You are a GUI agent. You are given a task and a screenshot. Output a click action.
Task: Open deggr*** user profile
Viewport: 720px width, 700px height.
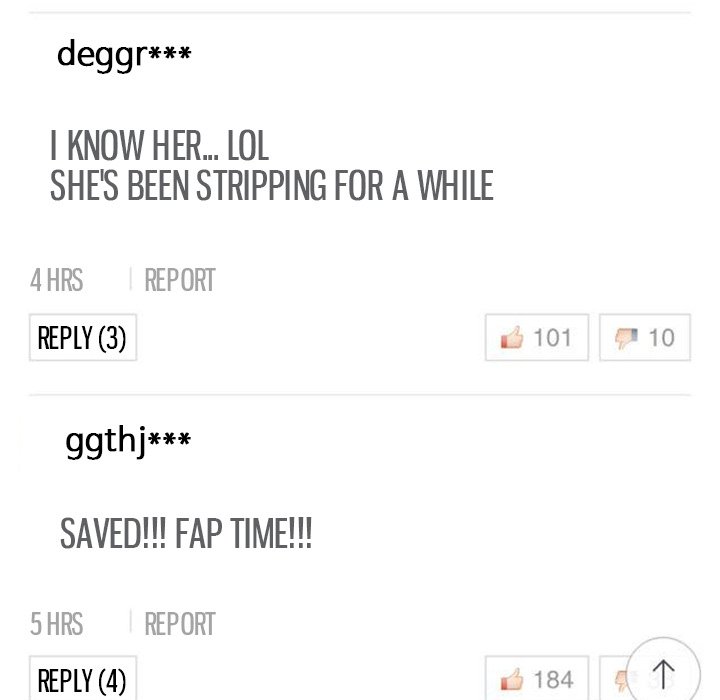tap(124, 54)
